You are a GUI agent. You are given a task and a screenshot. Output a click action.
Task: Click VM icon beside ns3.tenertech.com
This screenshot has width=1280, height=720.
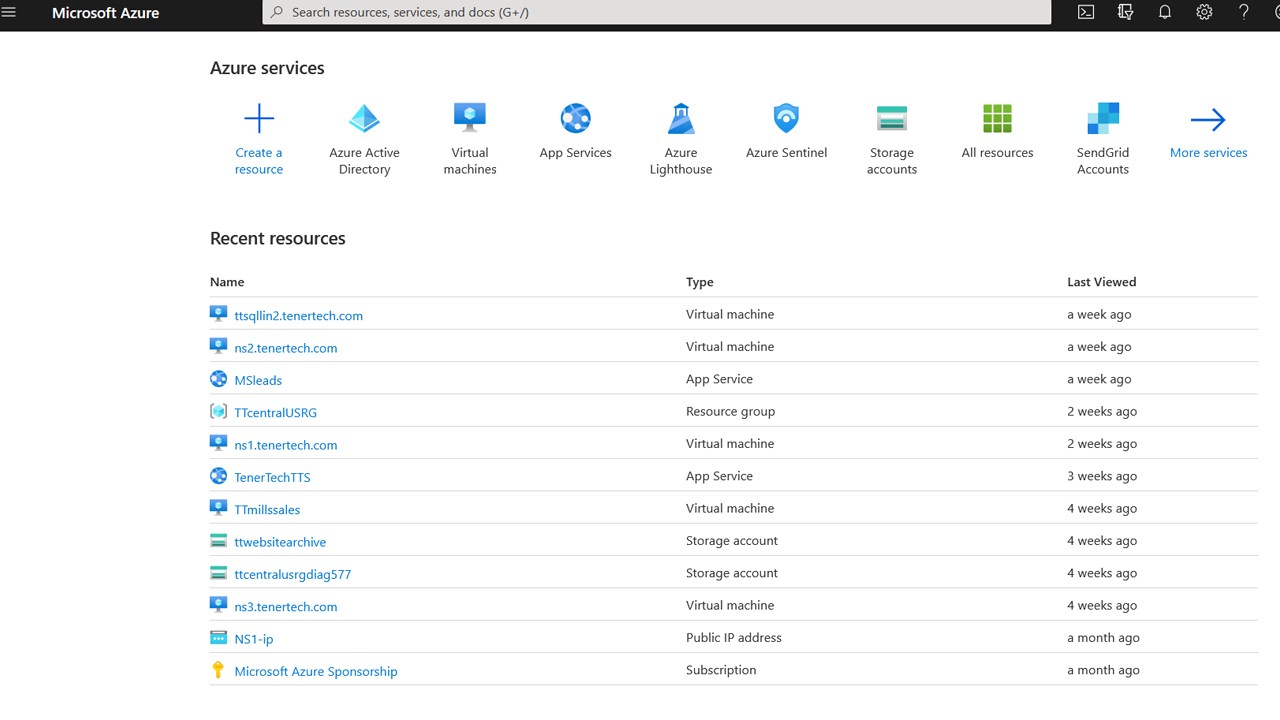[218, 605]
